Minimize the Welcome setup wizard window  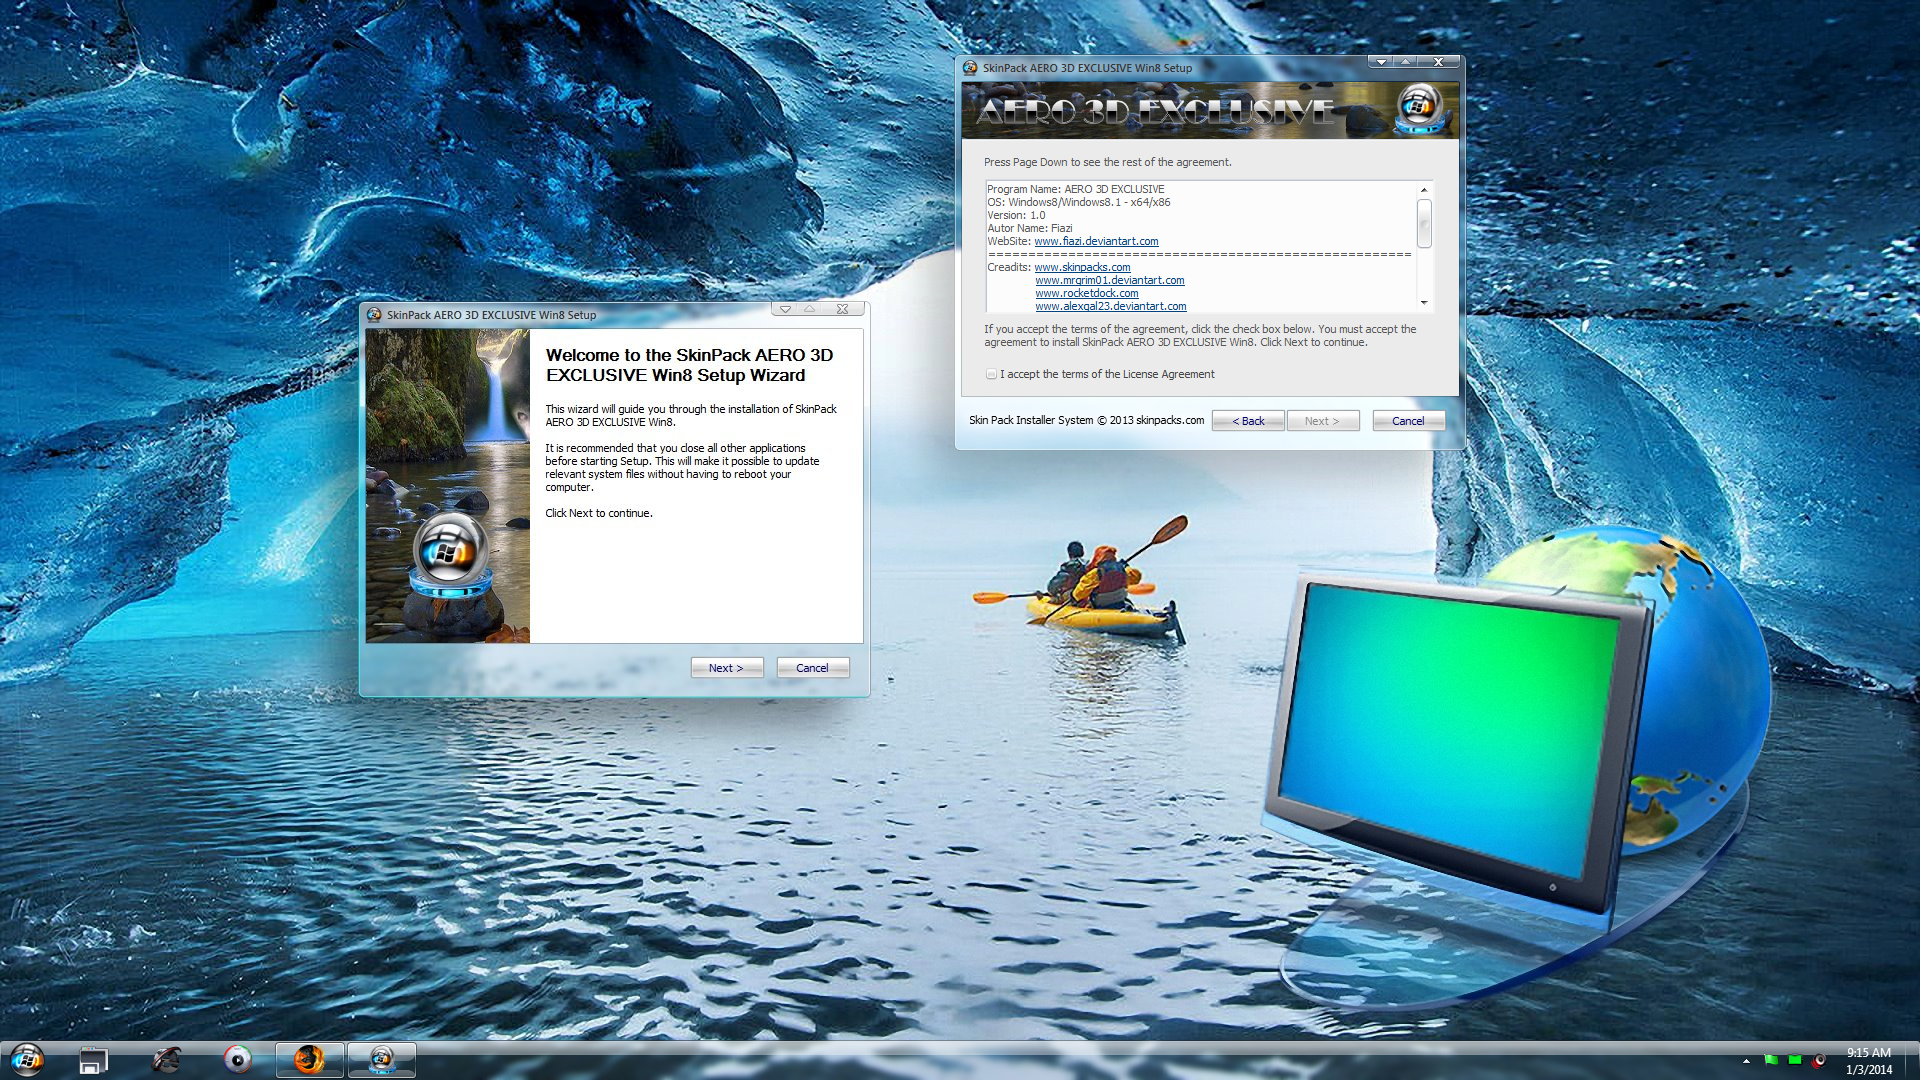785,309
